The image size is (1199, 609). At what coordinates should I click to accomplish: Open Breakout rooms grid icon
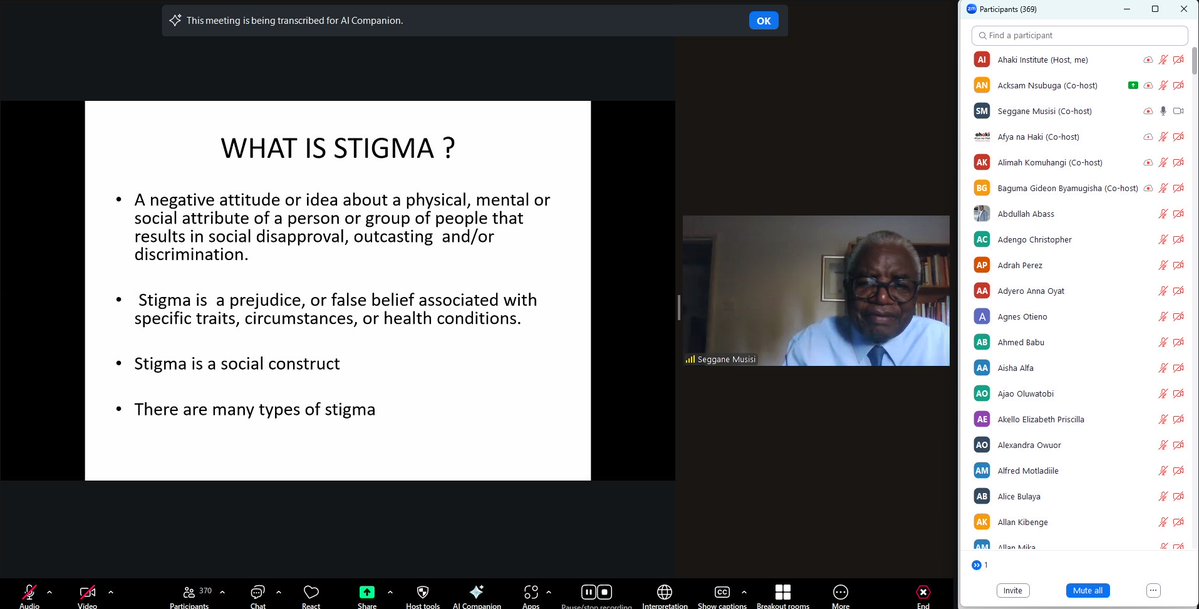[783, 592]
